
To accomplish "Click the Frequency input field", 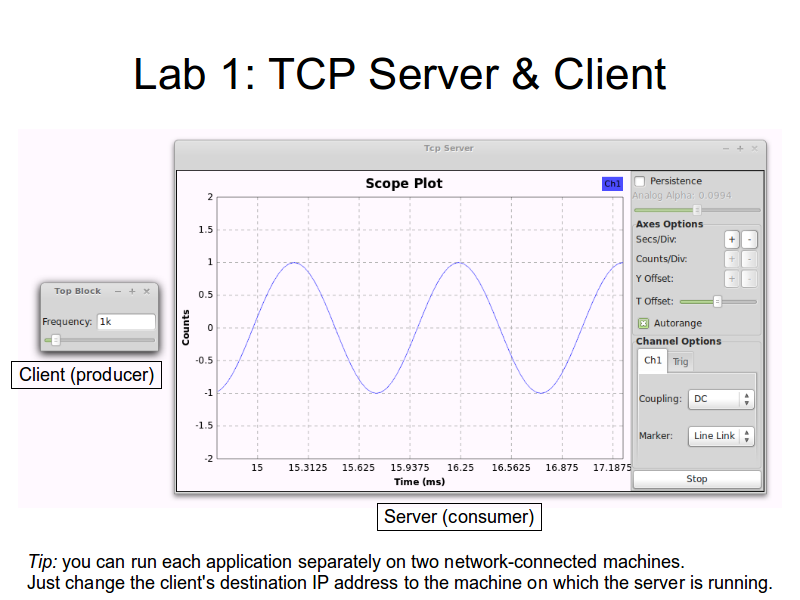I will (125, 322).
